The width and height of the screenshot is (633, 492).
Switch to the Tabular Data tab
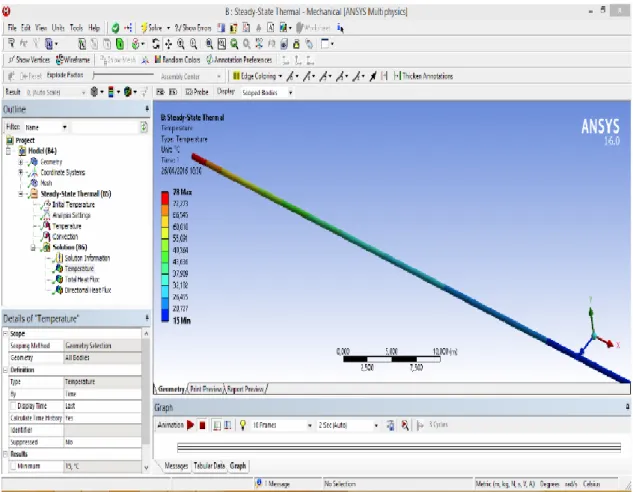(x=209, y=466)
